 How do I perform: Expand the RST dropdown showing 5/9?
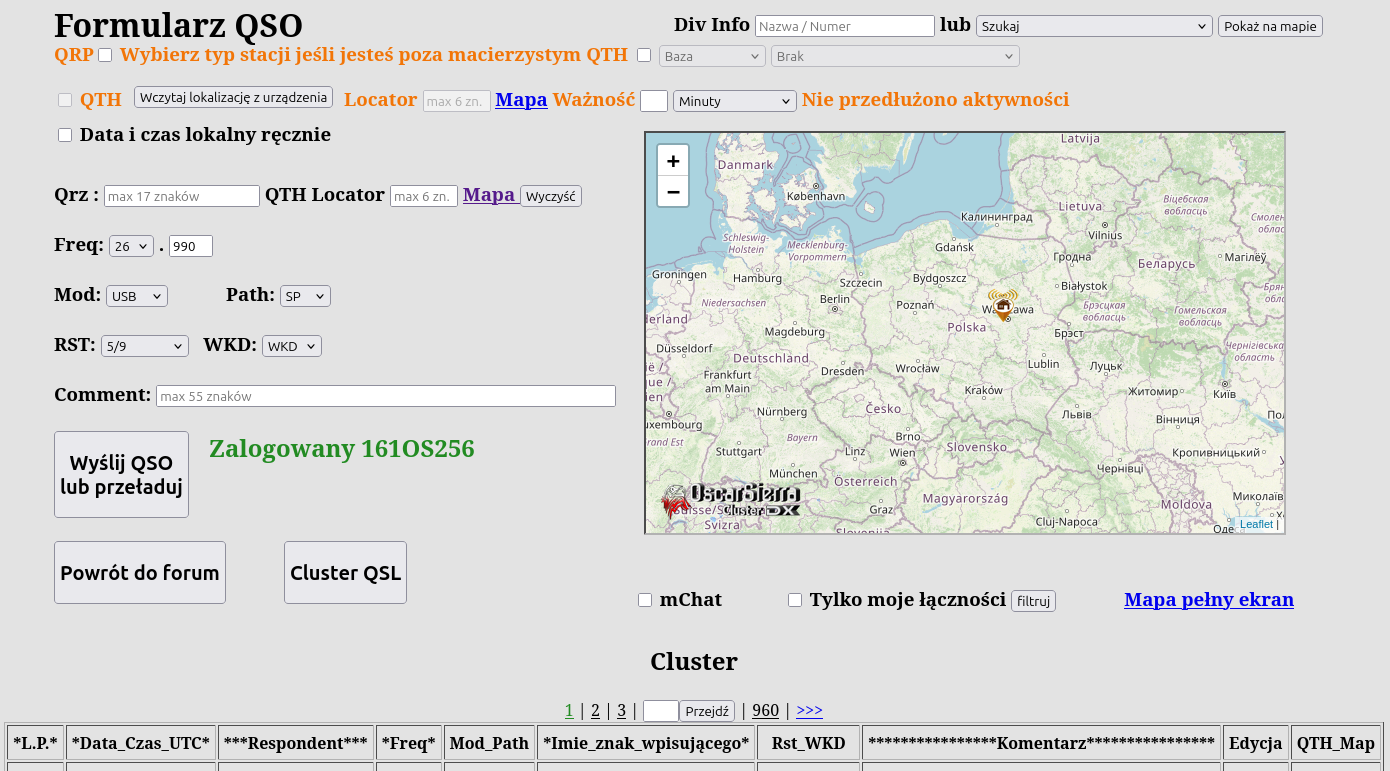pyautogui.click(x=144, y=346)
